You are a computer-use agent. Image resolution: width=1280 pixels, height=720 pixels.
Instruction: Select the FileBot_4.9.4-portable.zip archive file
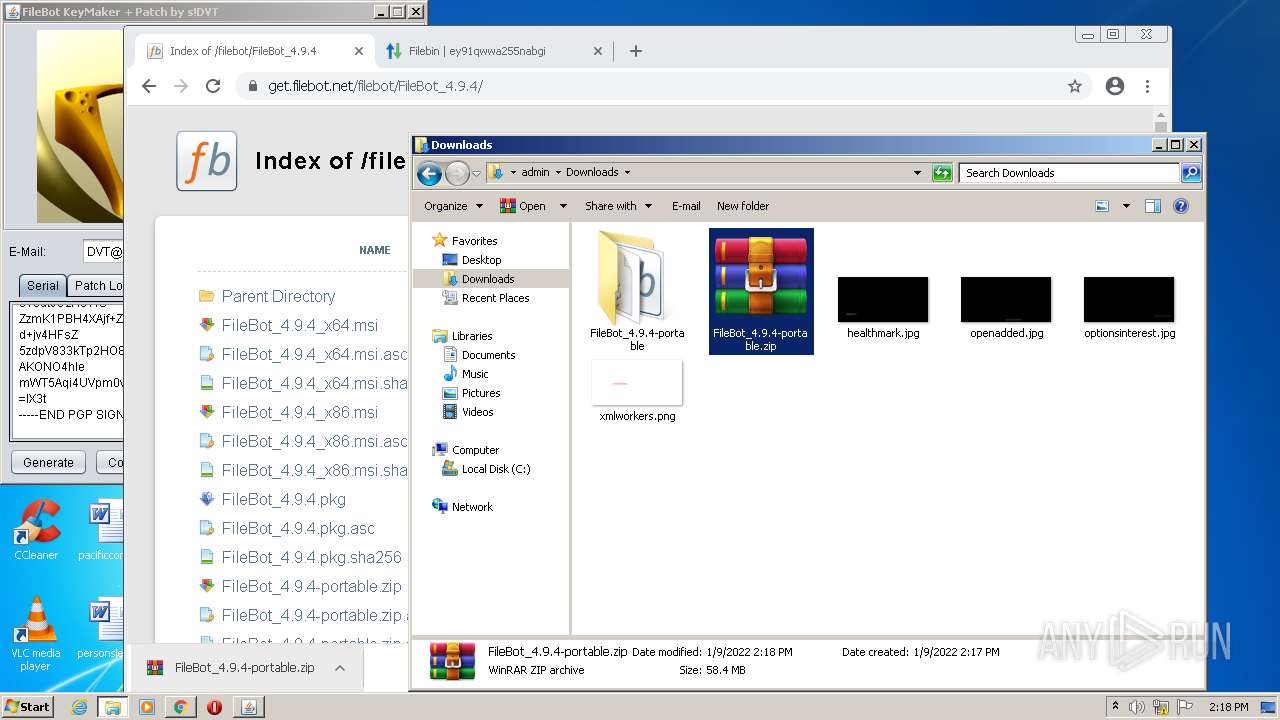[x=761, y=291]
